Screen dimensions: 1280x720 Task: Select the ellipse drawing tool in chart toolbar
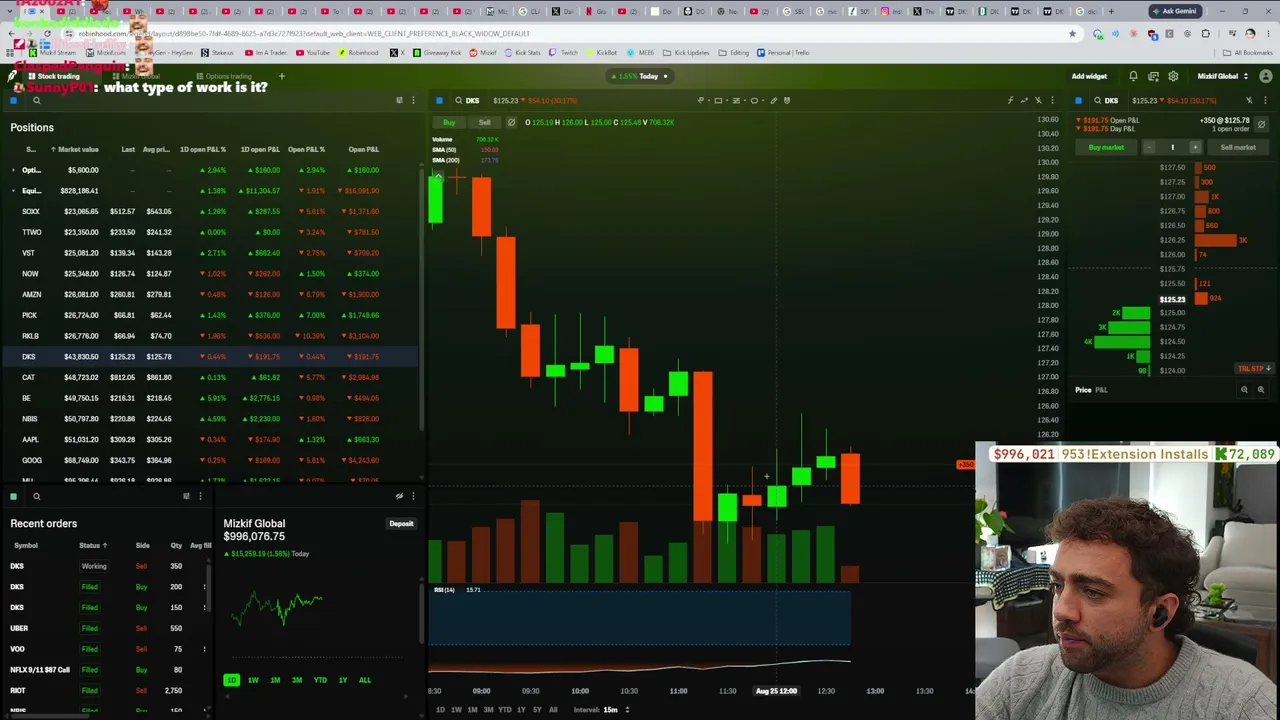(754, 100)
